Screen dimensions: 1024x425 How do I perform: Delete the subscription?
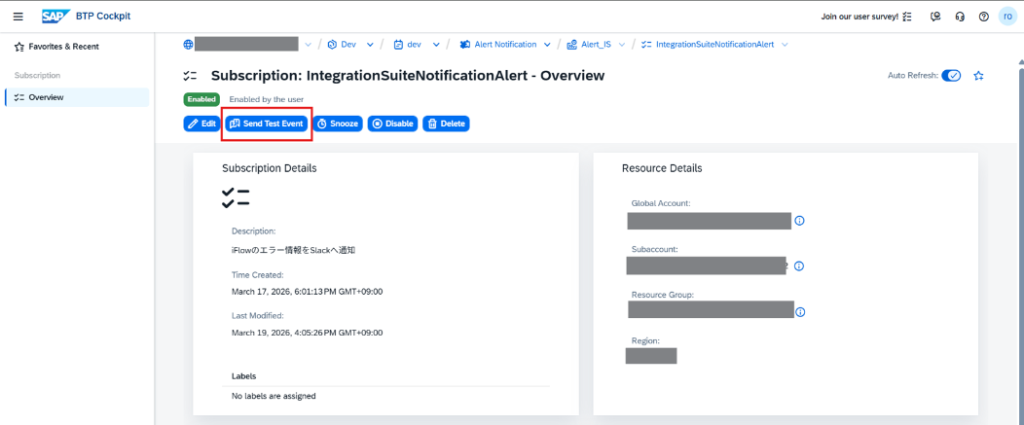[446, 123]
